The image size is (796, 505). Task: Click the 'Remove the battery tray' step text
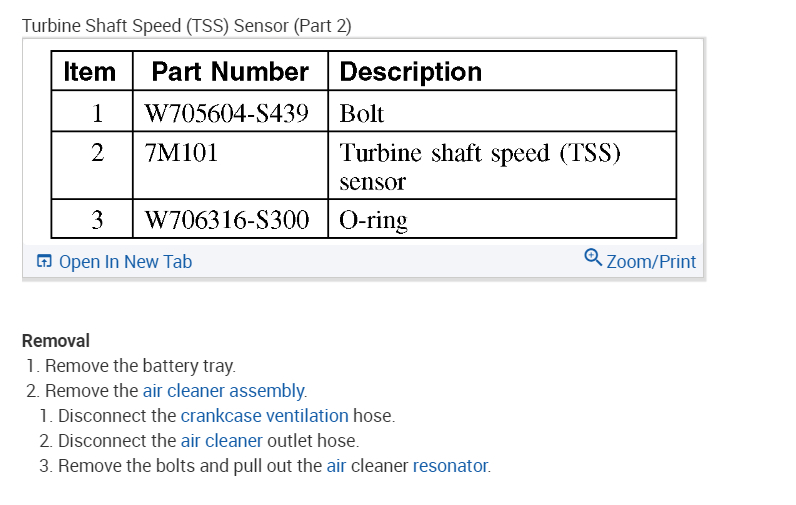pos(140,366)
